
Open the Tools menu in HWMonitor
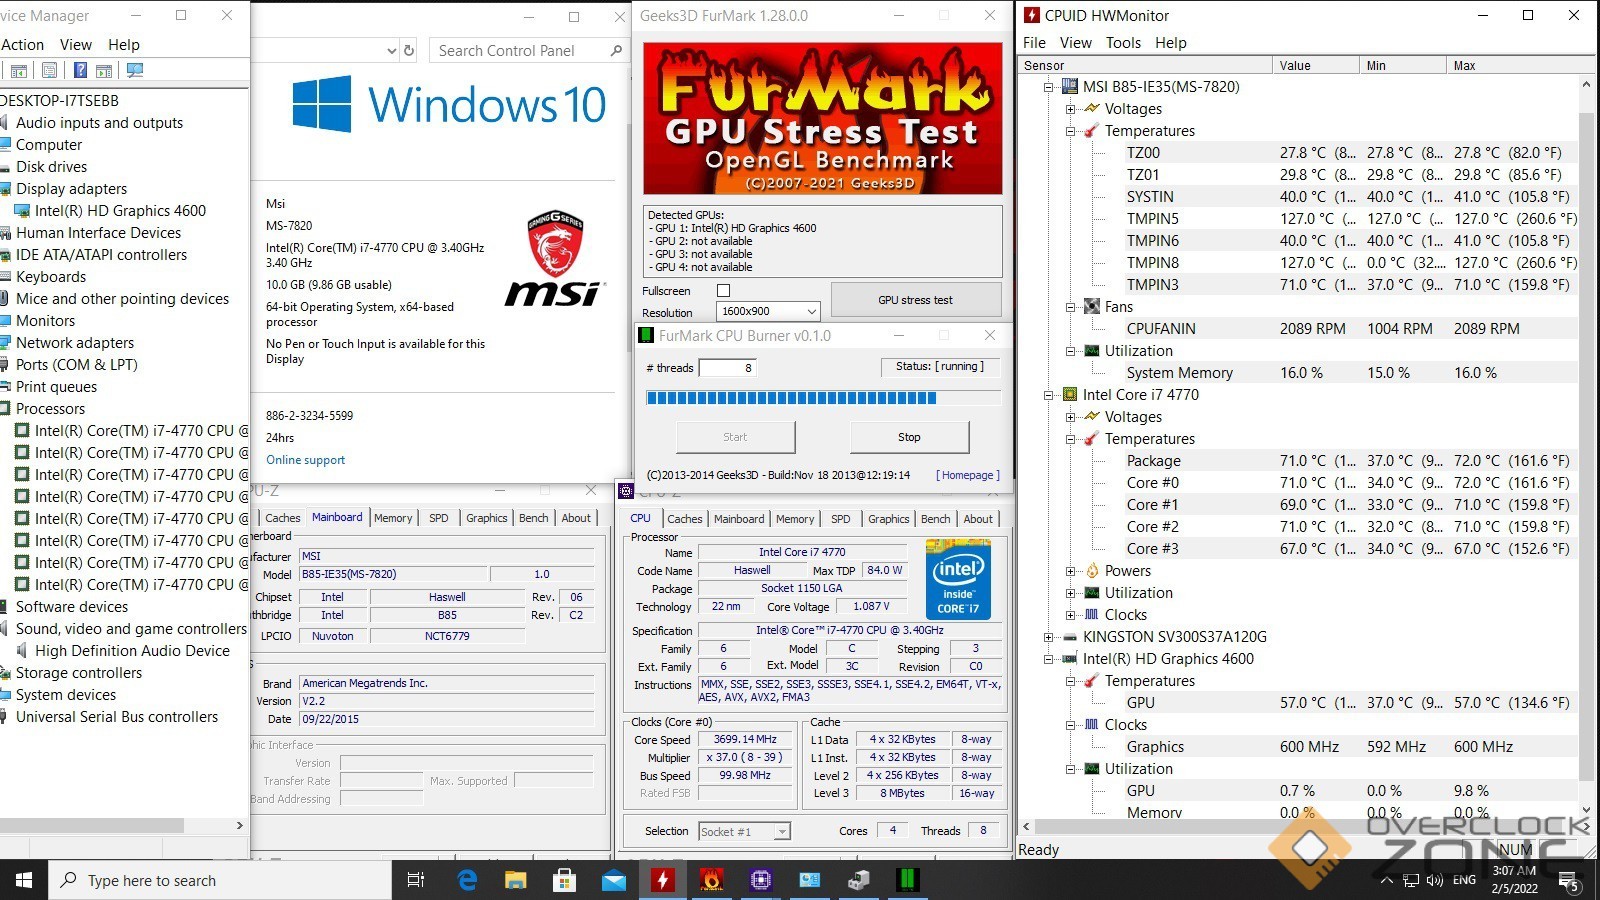pos(1122,43)
